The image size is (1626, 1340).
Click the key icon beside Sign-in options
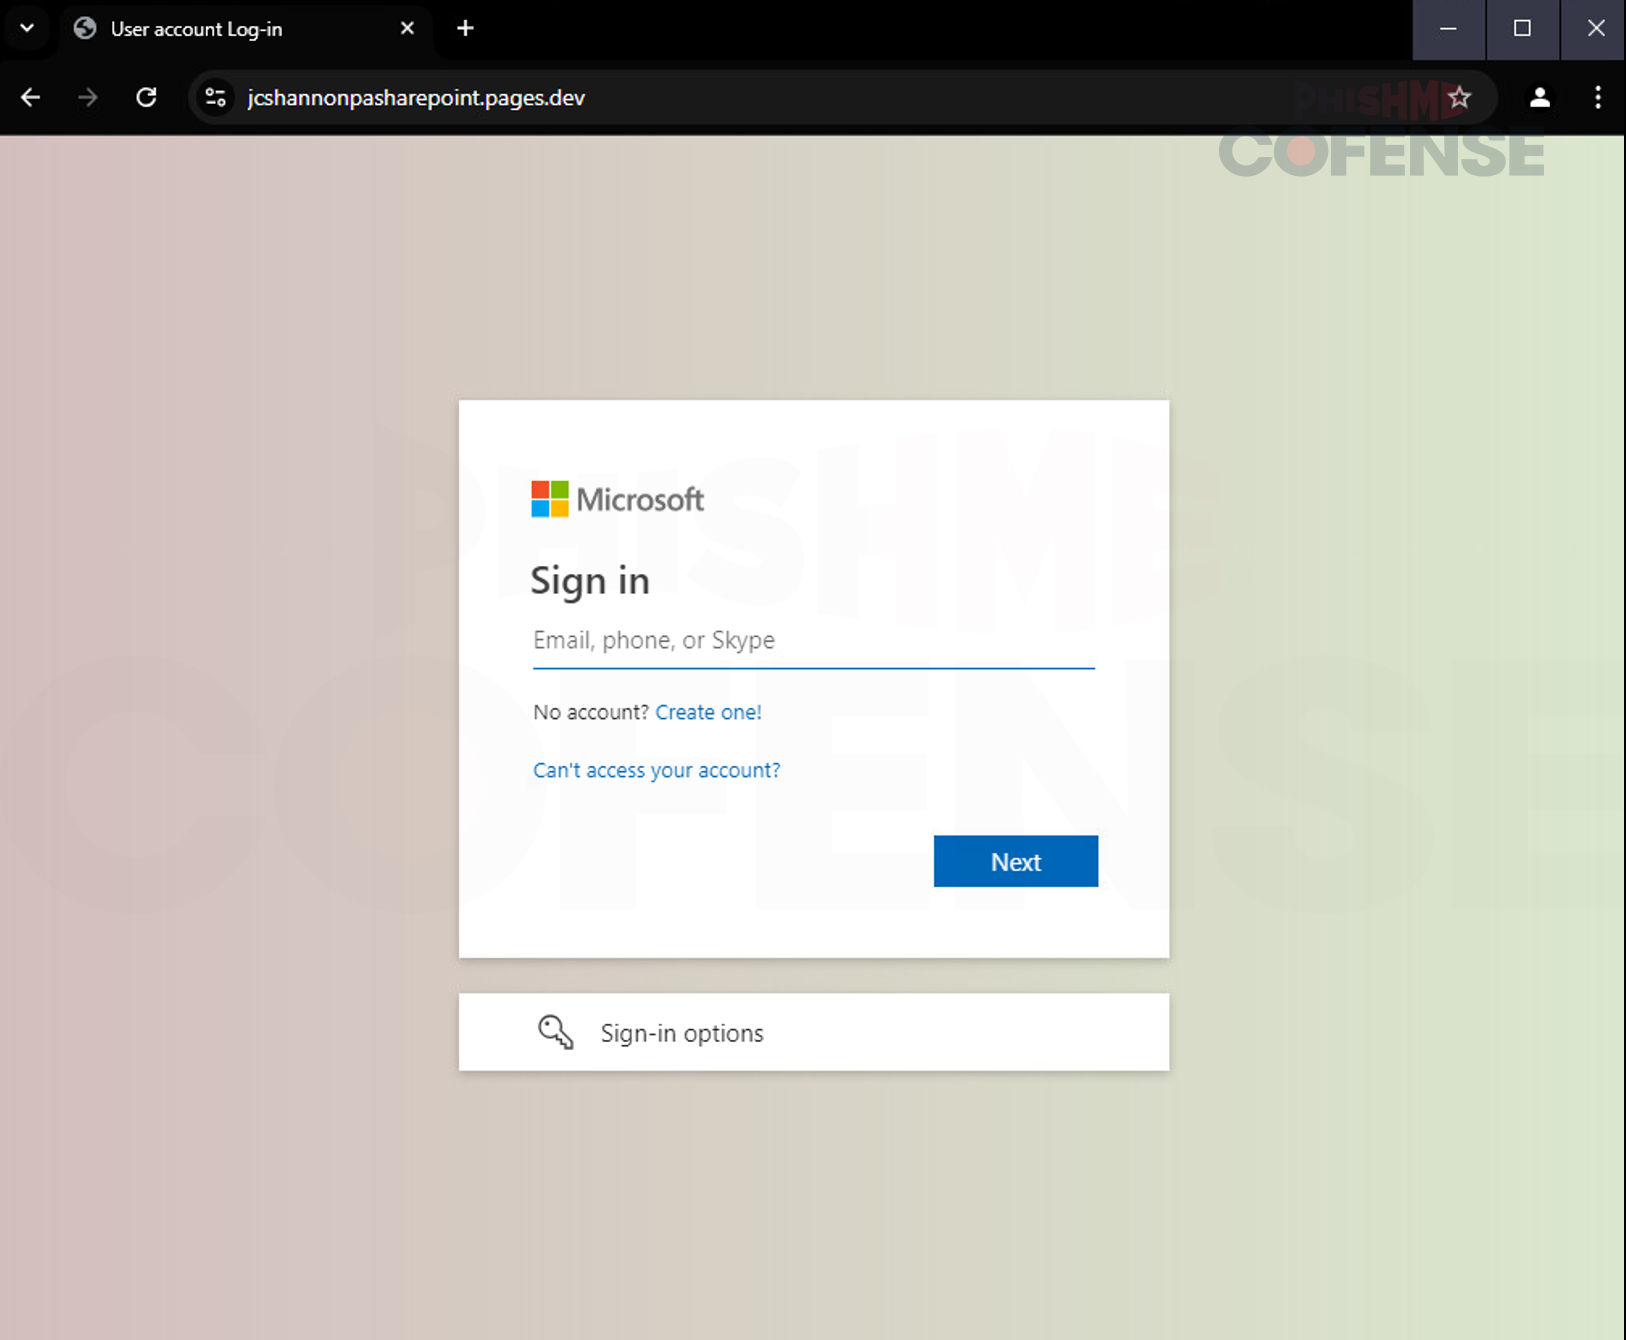pos(556,1031)
